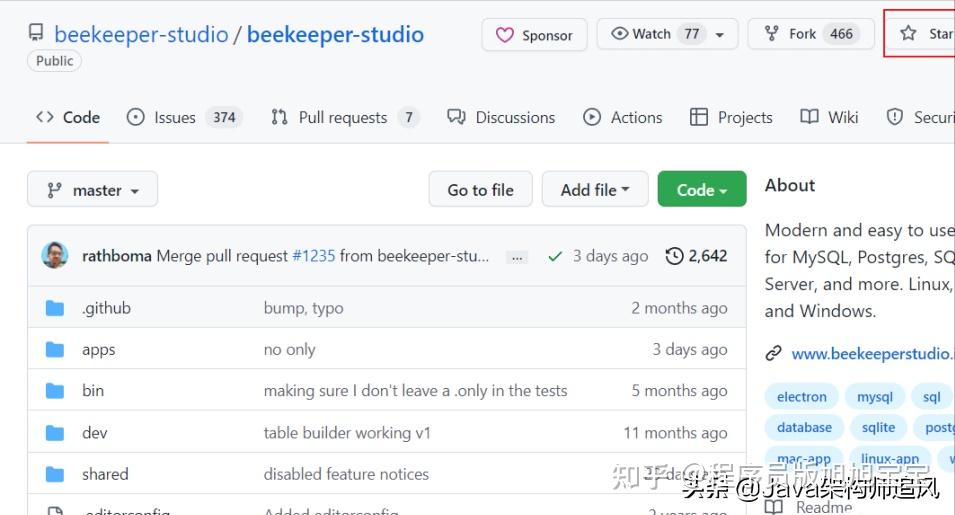This screenshot has height=515, width=955.
Task: Click the pull requests count badge 7
Action: point(409,117)
